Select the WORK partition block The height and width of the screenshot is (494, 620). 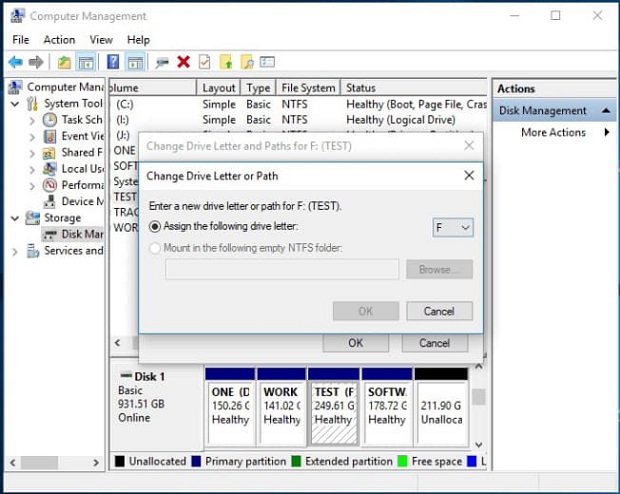point(282,407)
